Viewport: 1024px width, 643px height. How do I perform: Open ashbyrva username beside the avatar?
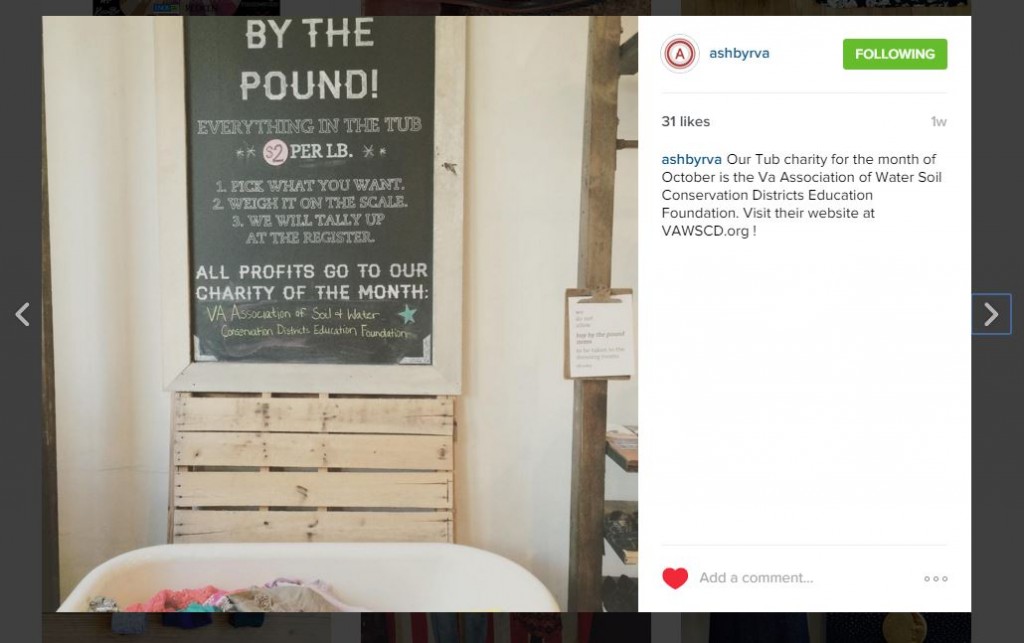pyautogui.click(x=739, y=54)
